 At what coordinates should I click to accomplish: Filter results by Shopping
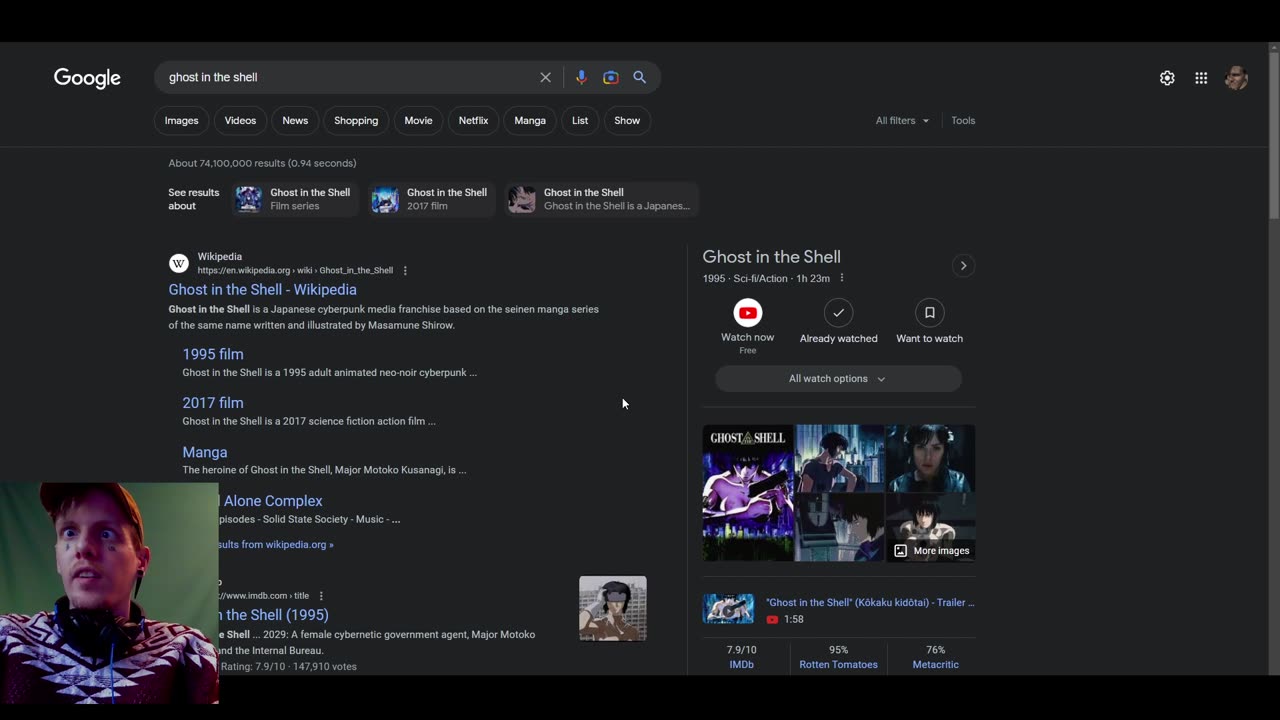356,121
